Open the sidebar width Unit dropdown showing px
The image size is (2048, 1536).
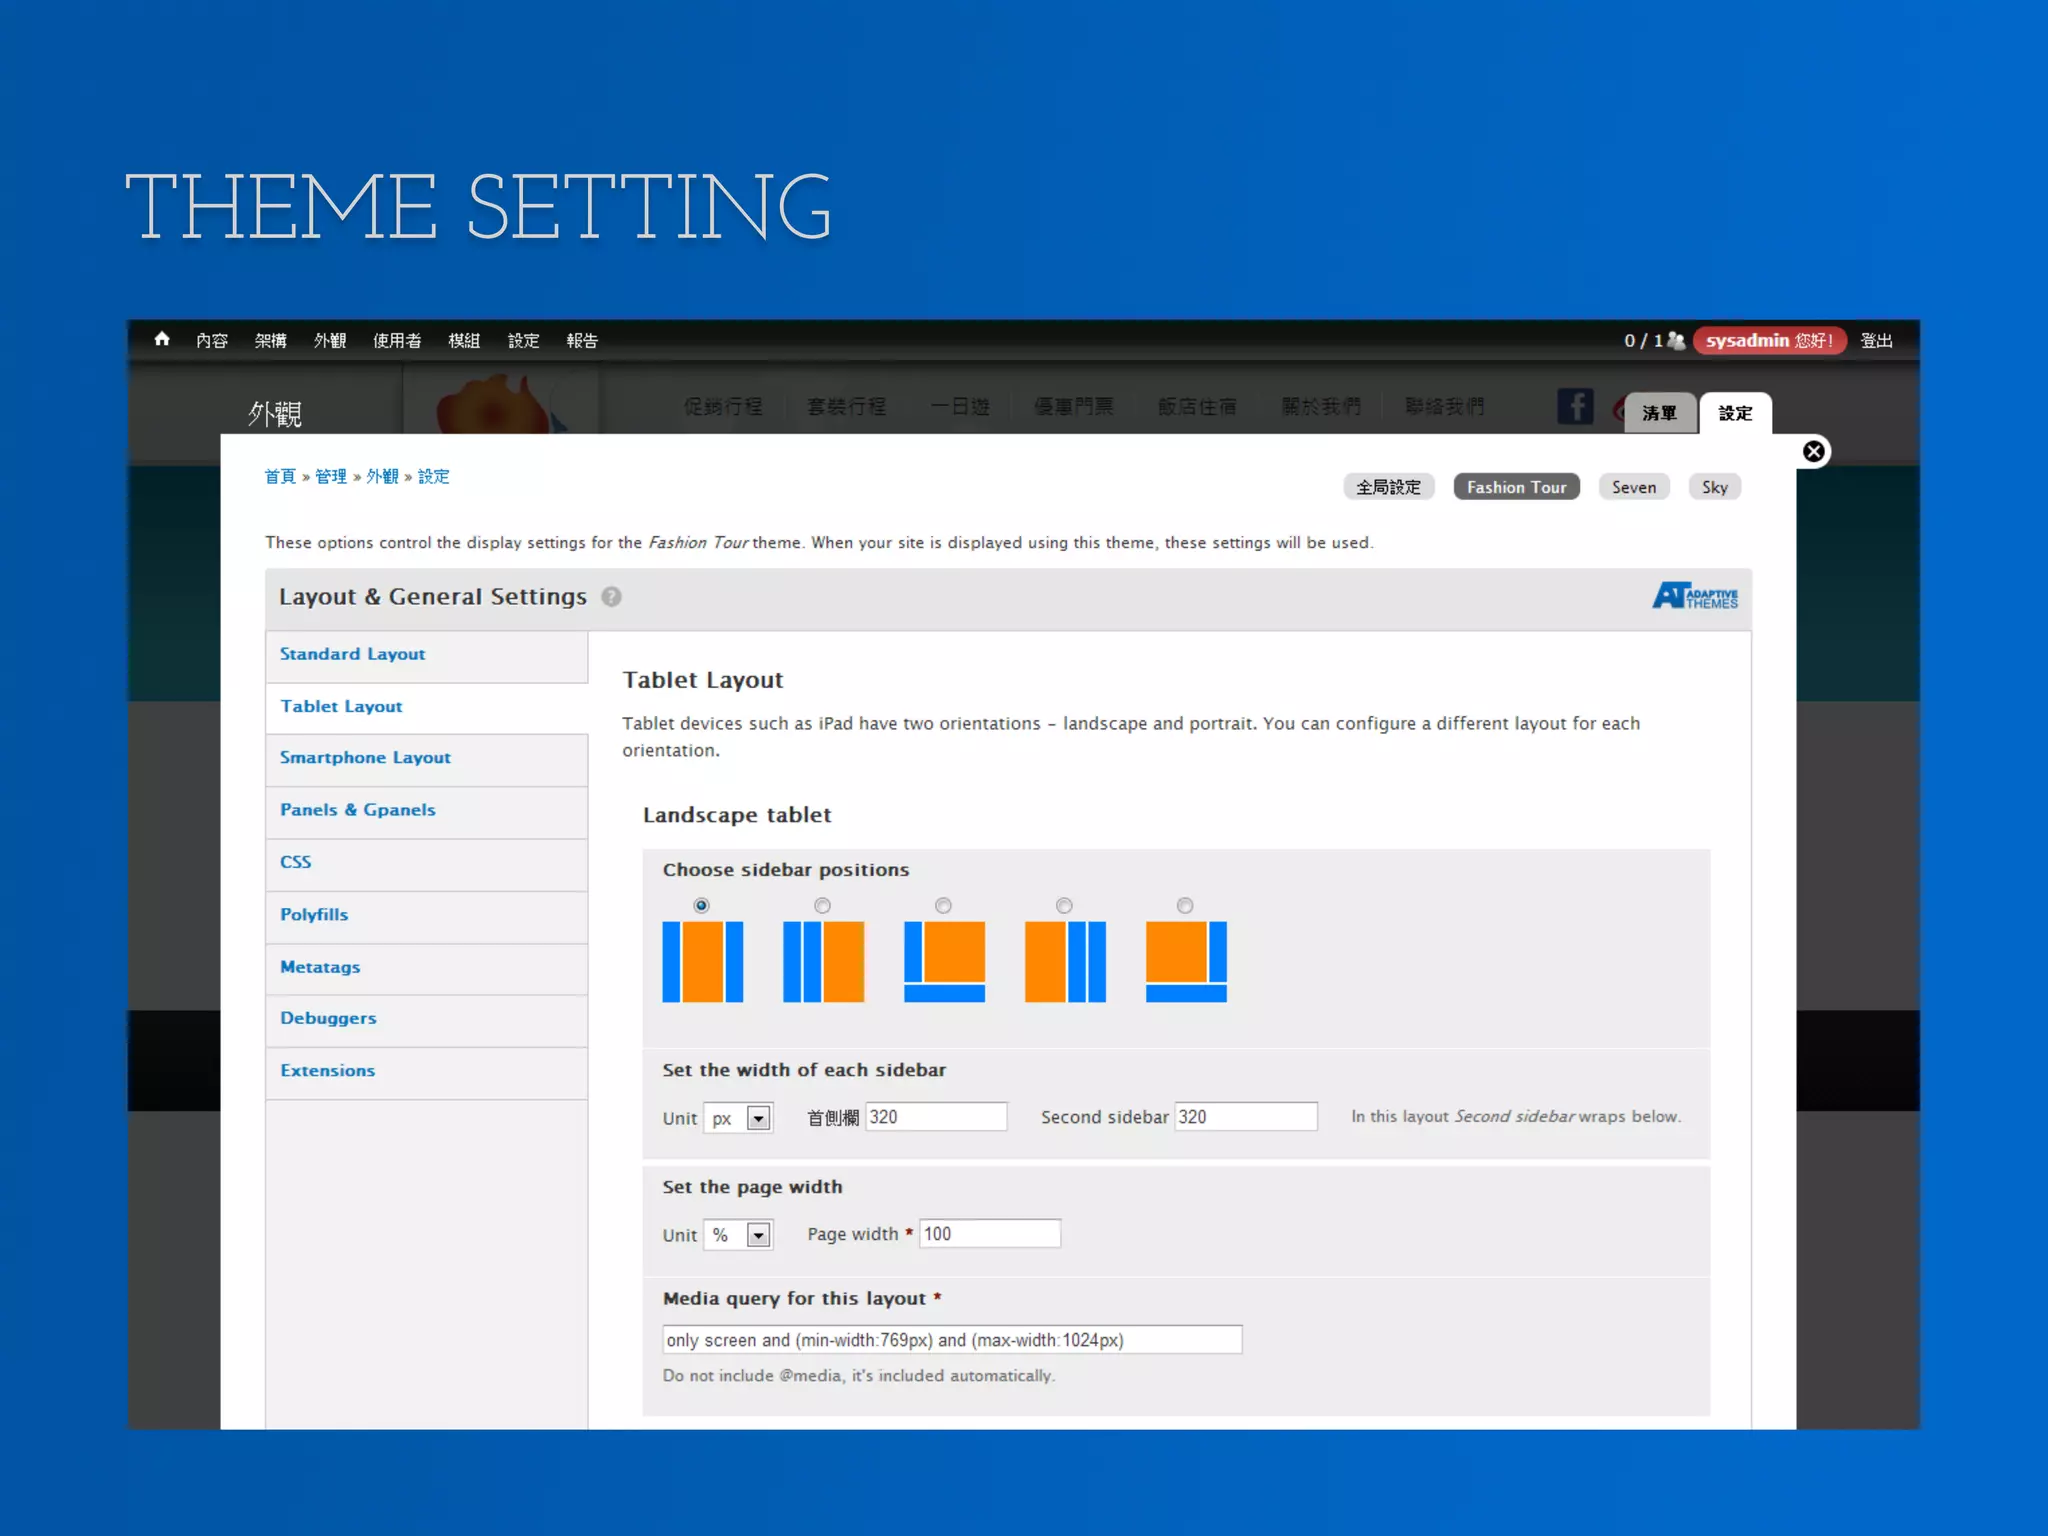pos(738,1118)
